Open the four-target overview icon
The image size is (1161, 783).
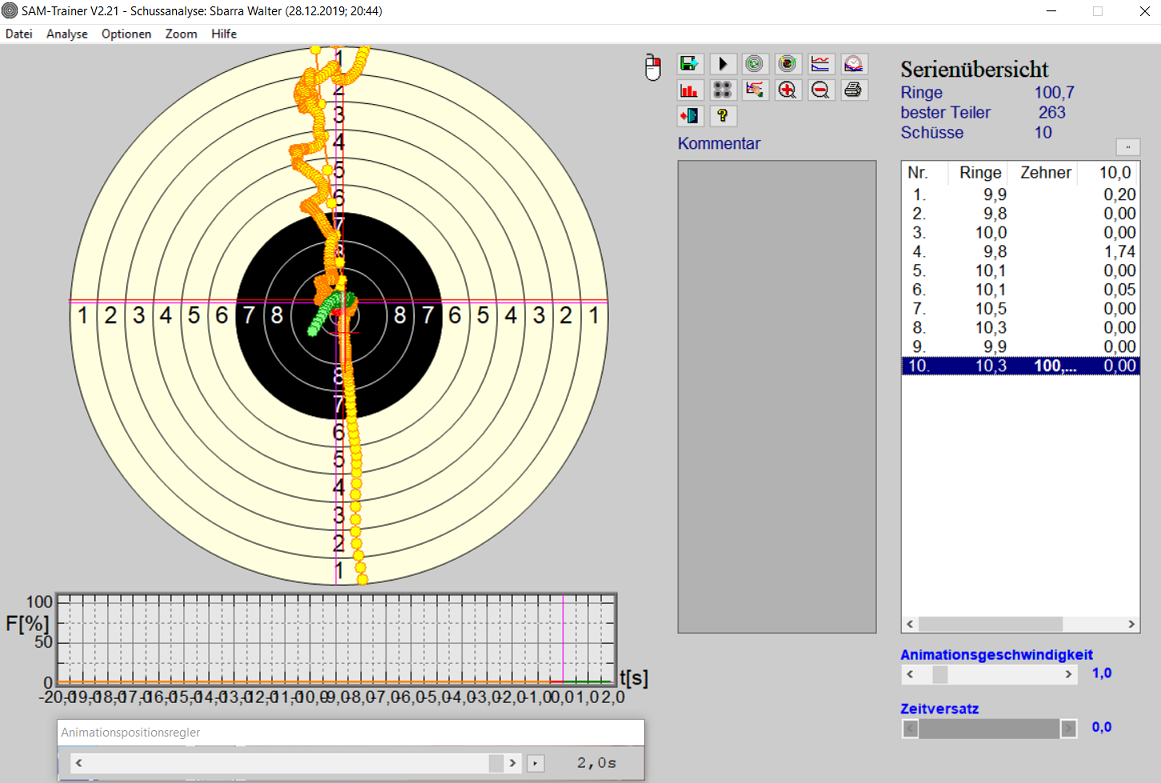723,90
